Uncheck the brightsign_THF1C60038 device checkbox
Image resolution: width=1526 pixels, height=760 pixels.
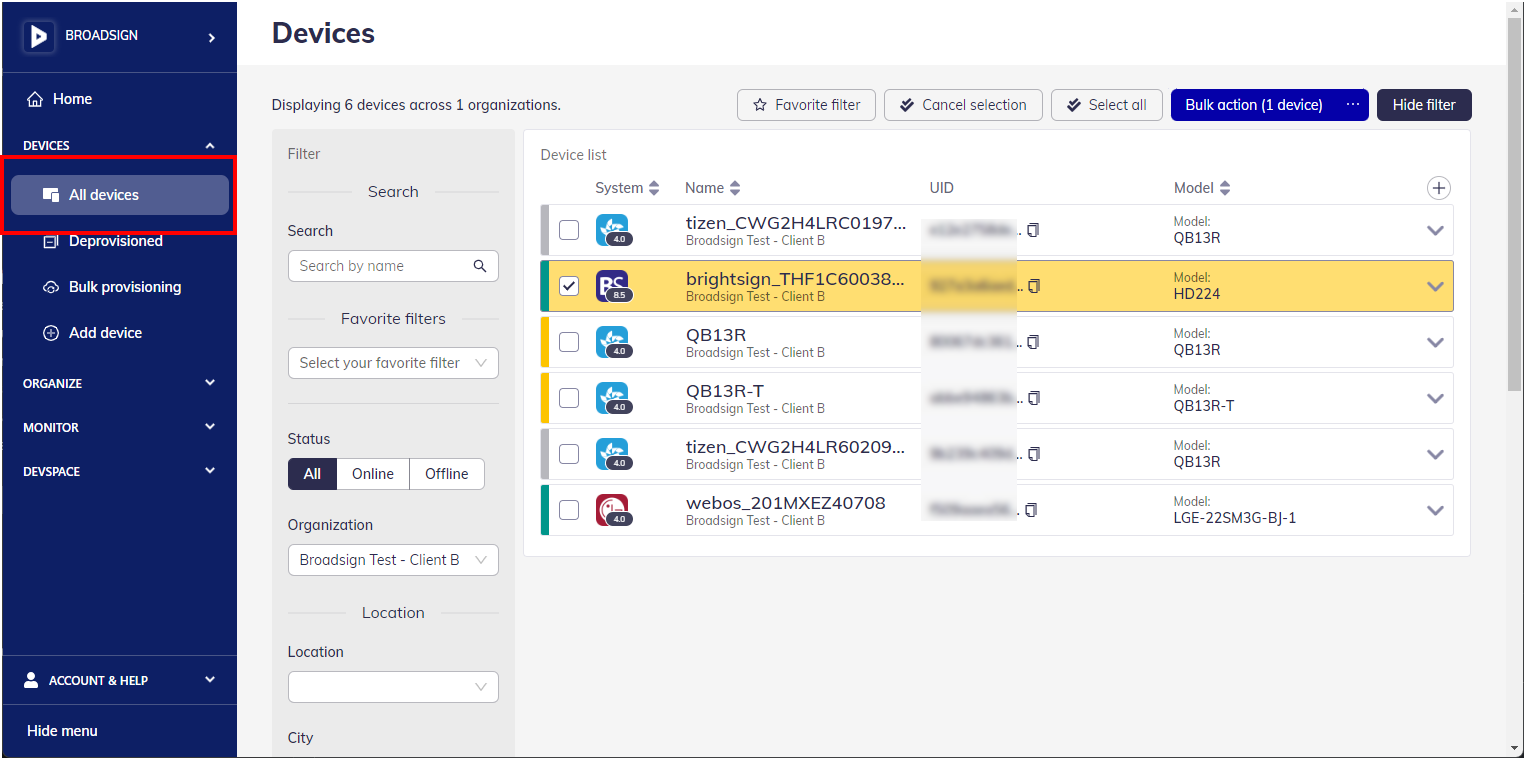coord(569,286)
